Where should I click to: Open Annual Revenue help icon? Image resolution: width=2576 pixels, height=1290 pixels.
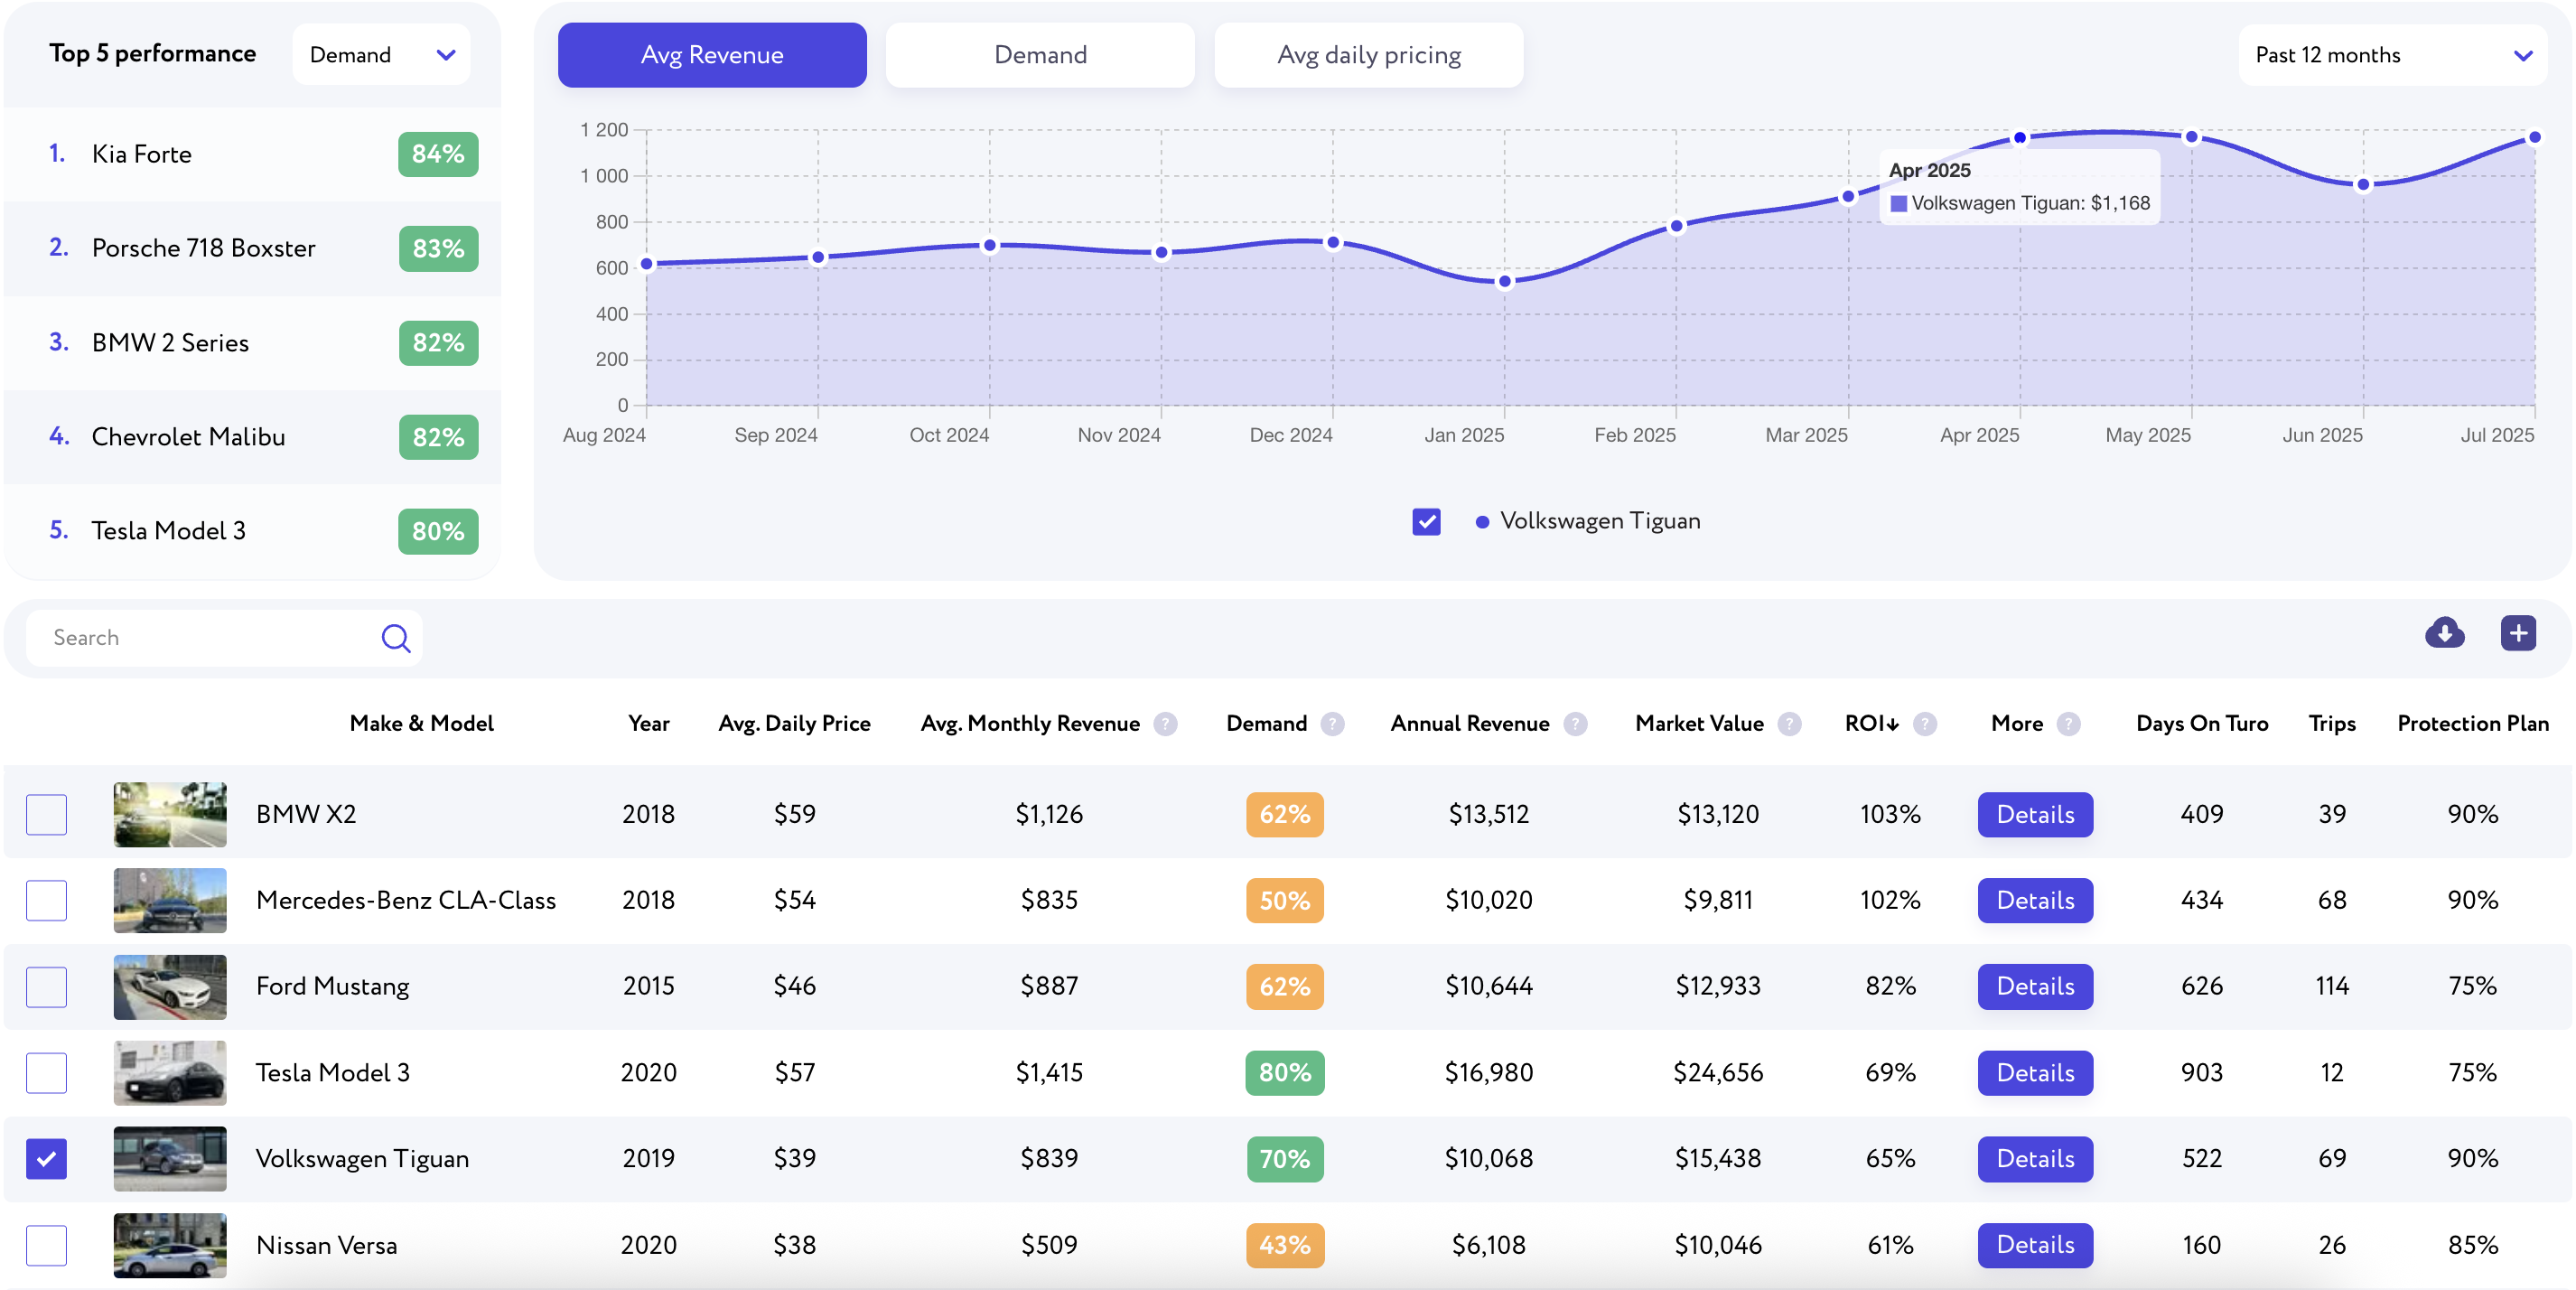pos(1575,723)
